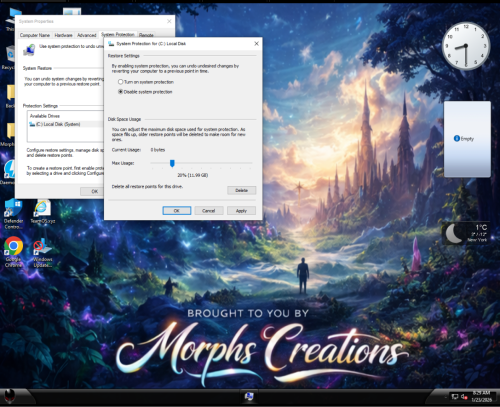Click the weather gadget moon icon
The width and height of the screenshot is (500, 407).
click(x=453, y=233)
